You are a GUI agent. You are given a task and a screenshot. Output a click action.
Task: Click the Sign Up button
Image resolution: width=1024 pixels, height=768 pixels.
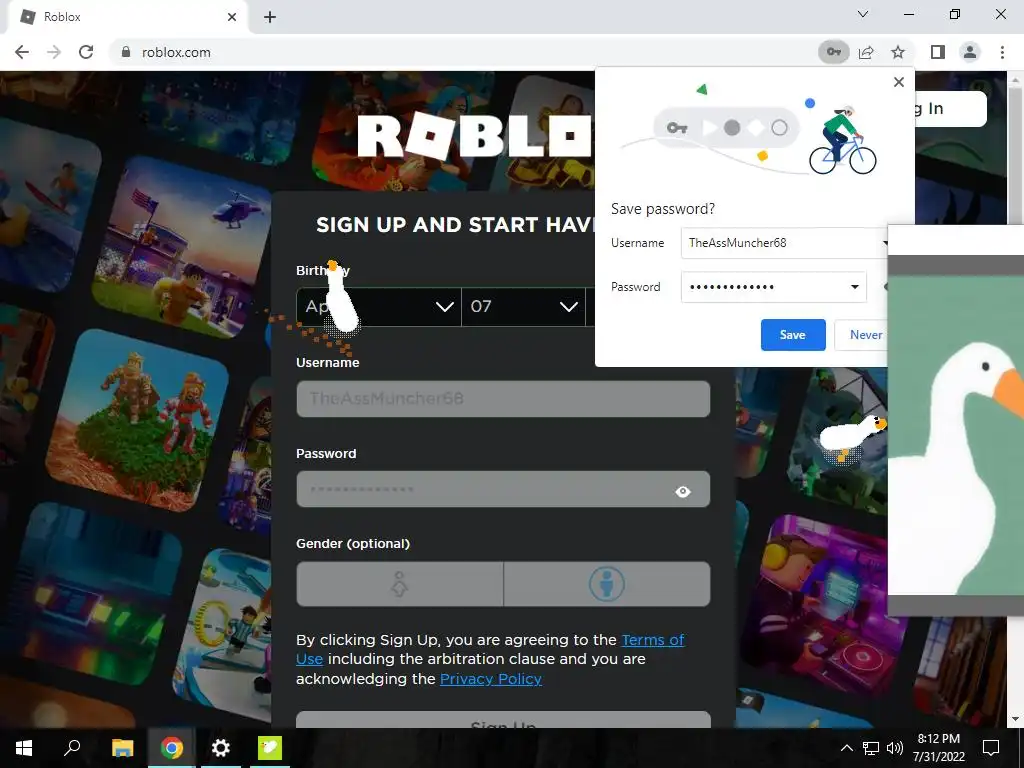coord(503,720)
